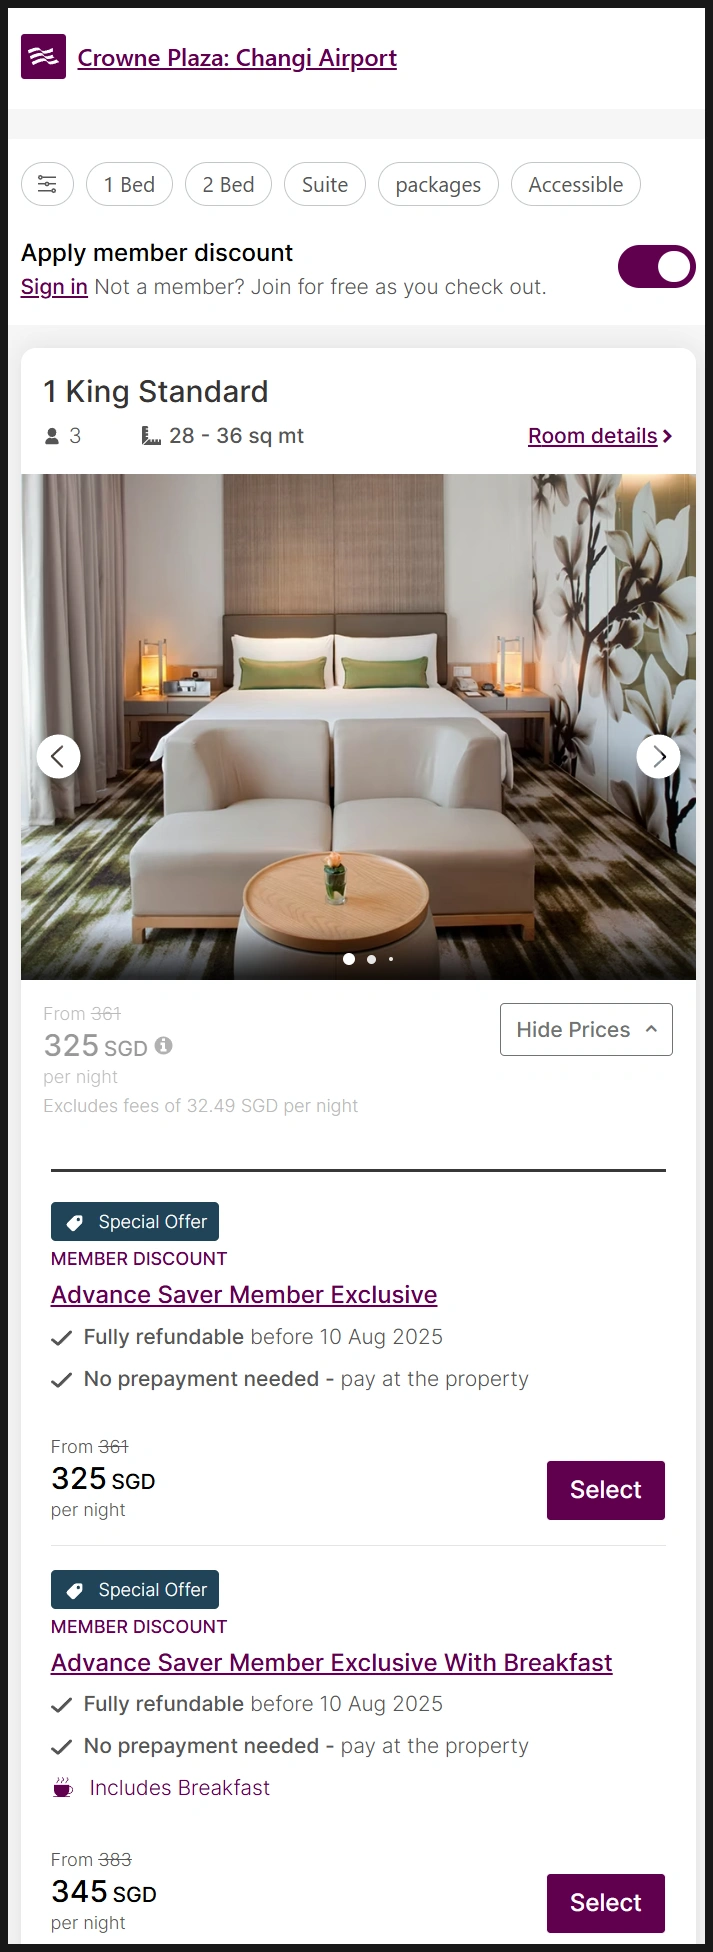This screenshot has height=1952, width=713.
Task: Click the Includes Breakfast coffee cup icon
Action: point(63,1787)
